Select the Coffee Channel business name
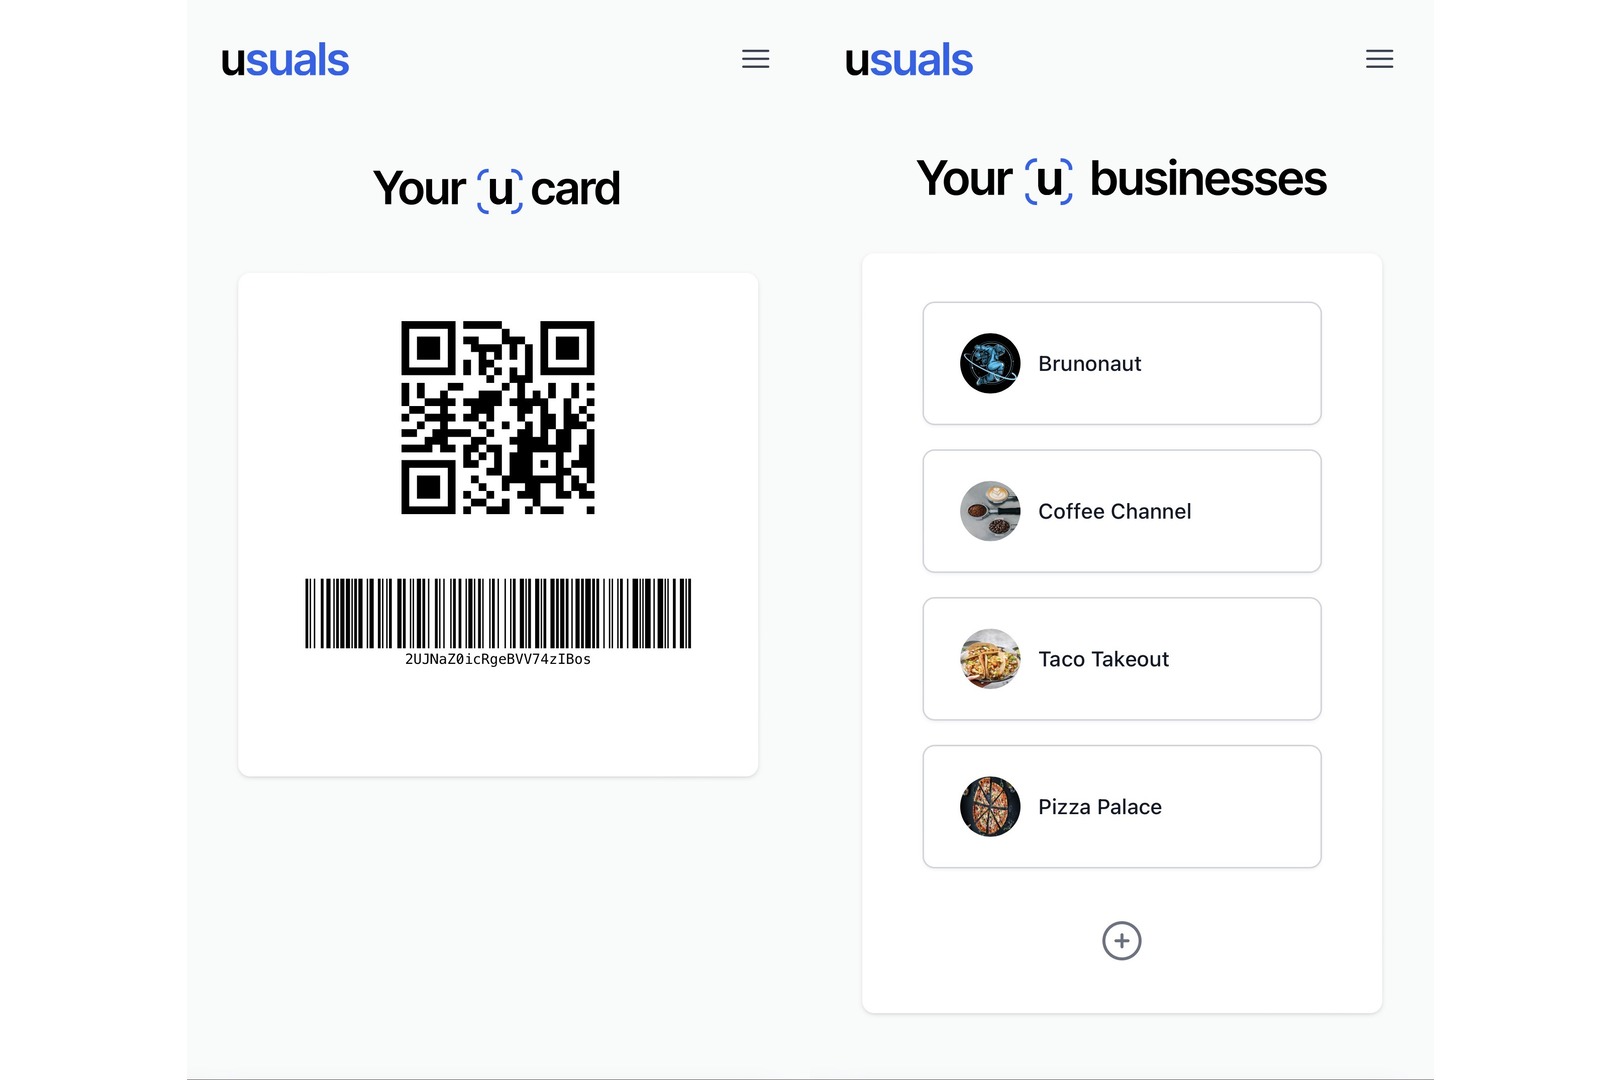Image resolution: width=1620 pixels, height=1080 pixels. coord(1114,512)
